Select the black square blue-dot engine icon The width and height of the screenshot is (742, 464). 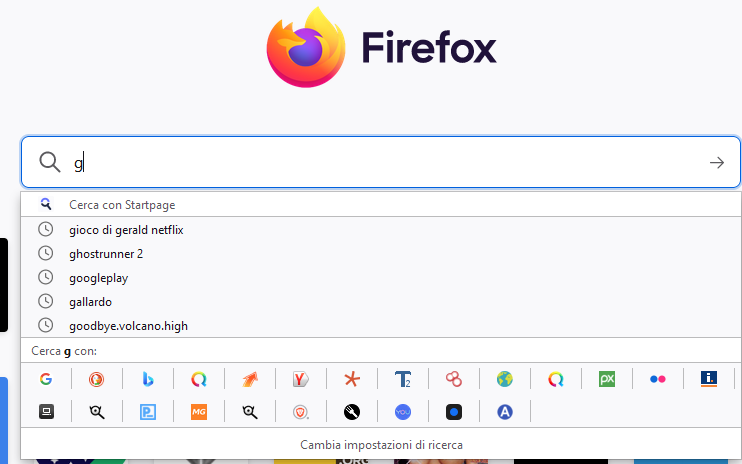click(x=454, y=412)
